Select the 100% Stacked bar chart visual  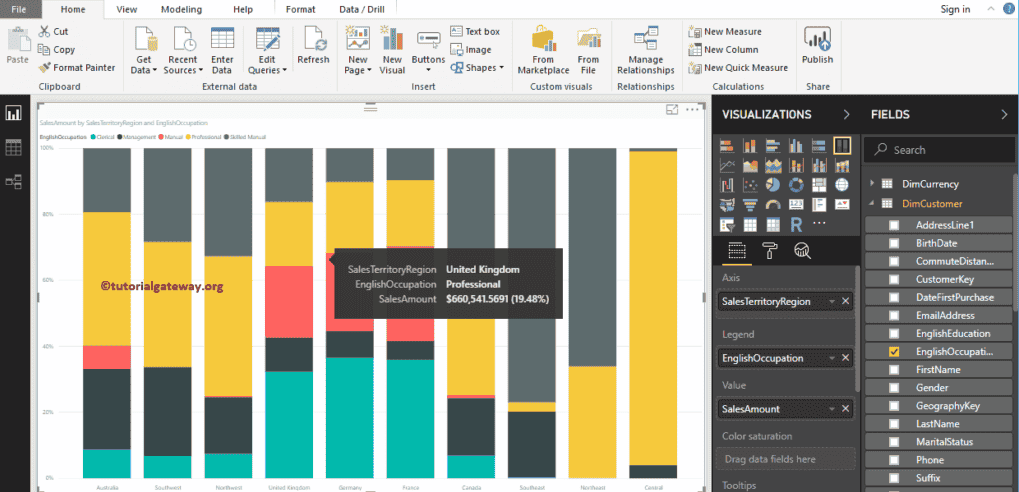[x=819, y=146]
